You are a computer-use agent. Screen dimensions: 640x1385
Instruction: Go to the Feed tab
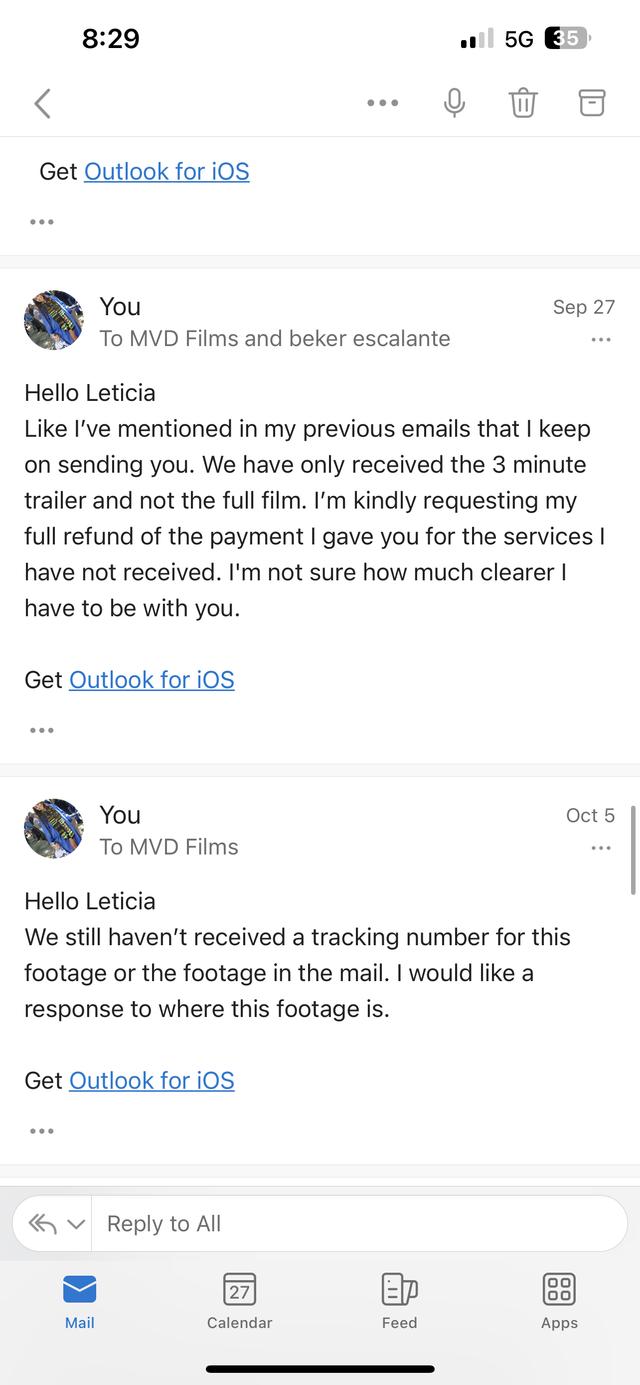(x=399, y=1300)
